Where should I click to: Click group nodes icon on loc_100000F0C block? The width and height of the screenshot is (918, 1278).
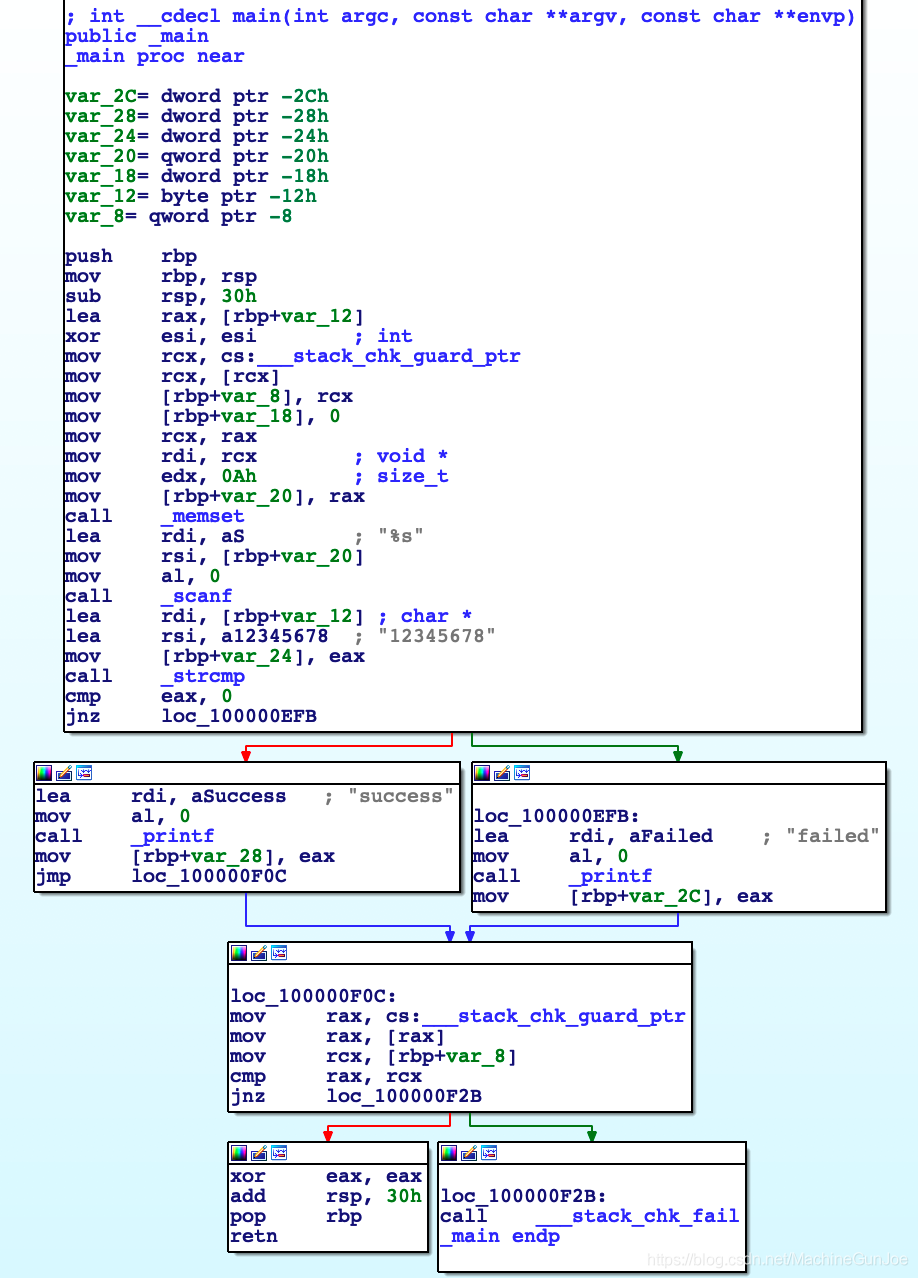[x=278, y=953]
